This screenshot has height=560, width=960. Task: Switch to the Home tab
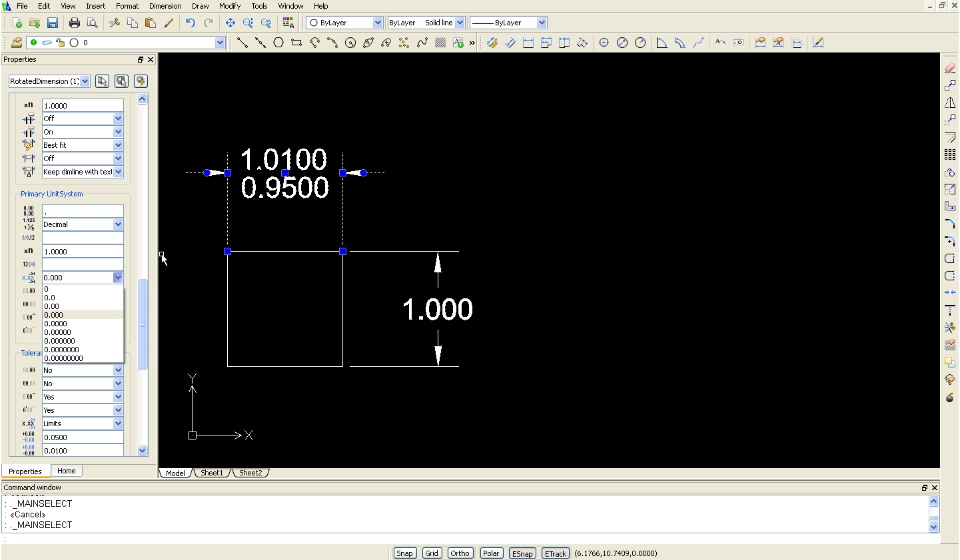[x=66, y=471]
